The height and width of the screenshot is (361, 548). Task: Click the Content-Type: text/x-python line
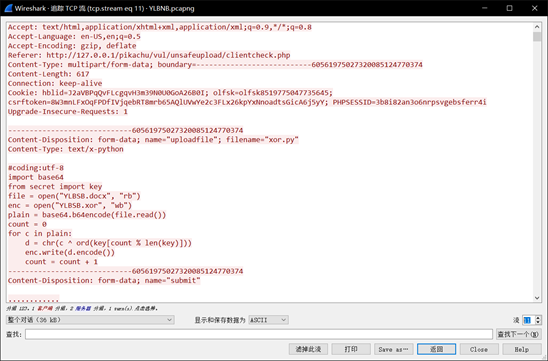point(66,149)
